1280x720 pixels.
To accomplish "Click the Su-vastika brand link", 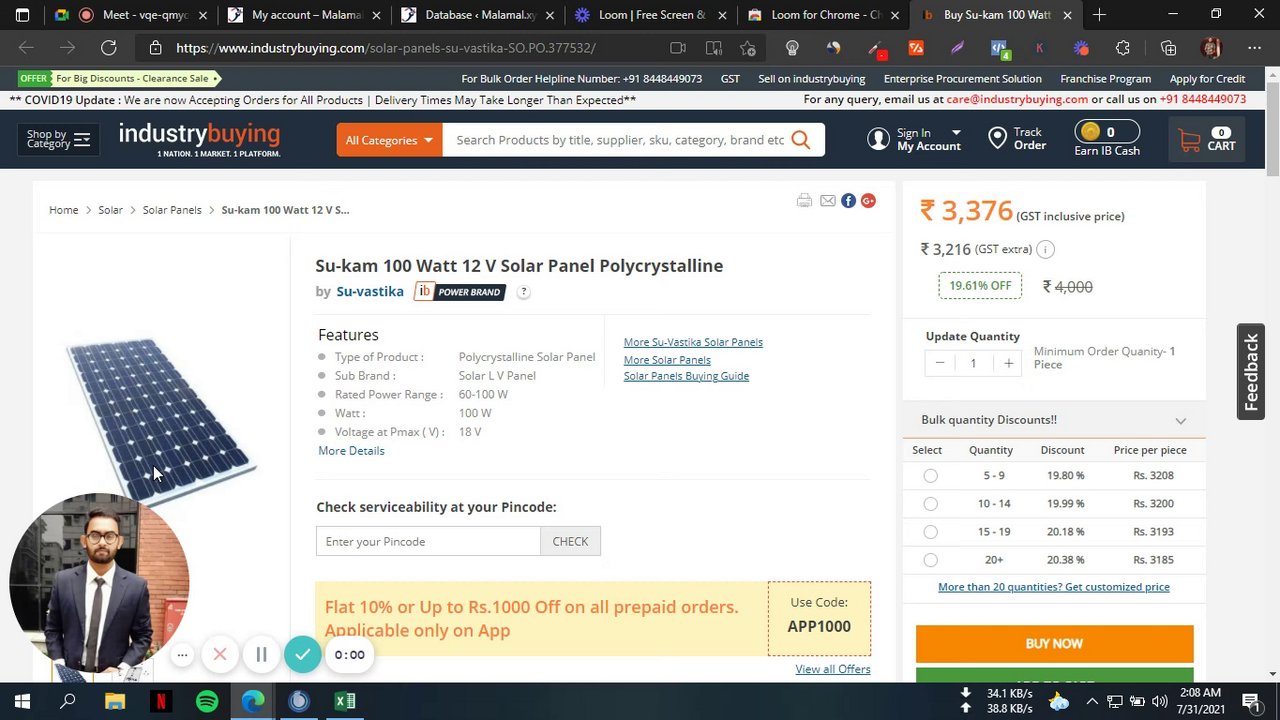I will 370,291.
